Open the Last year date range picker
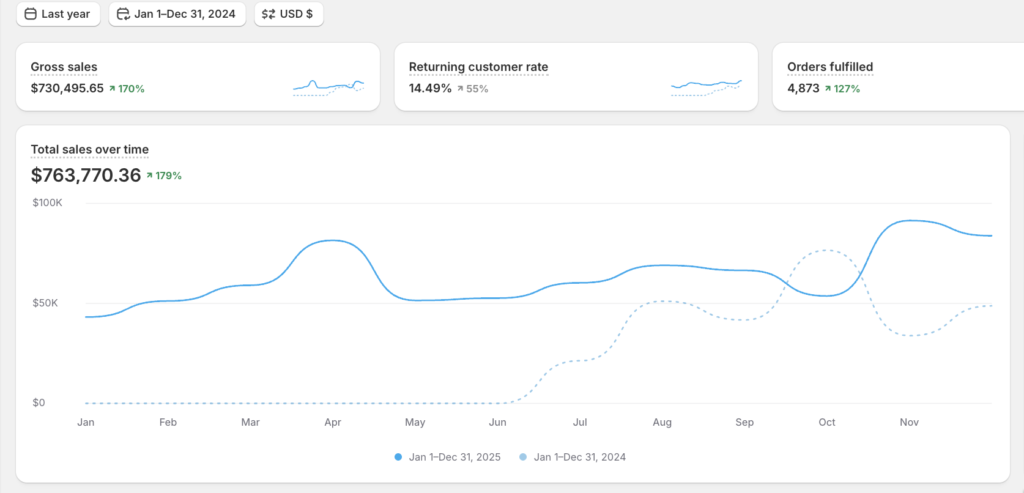 coord(58,14)
